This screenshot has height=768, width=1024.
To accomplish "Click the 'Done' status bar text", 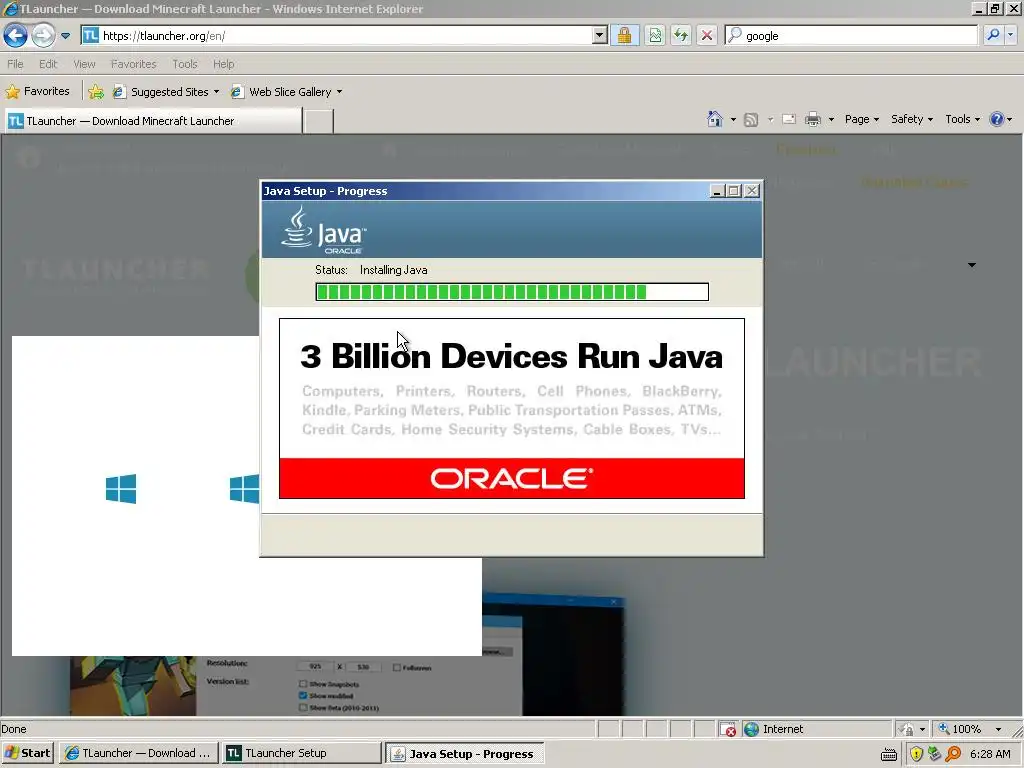I will click(x=14, y=729).
